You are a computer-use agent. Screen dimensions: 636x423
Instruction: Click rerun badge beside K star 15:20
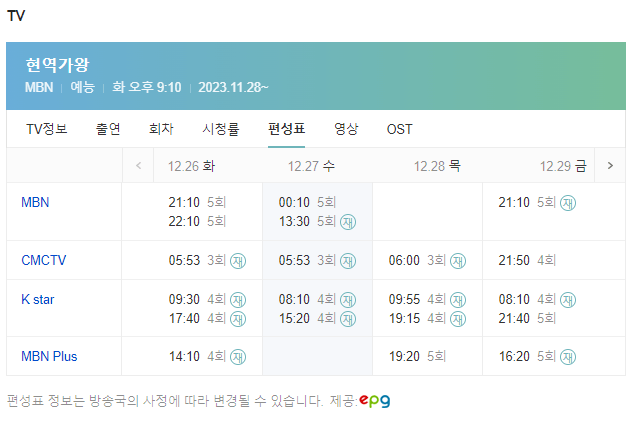click(x=348, y=319)
